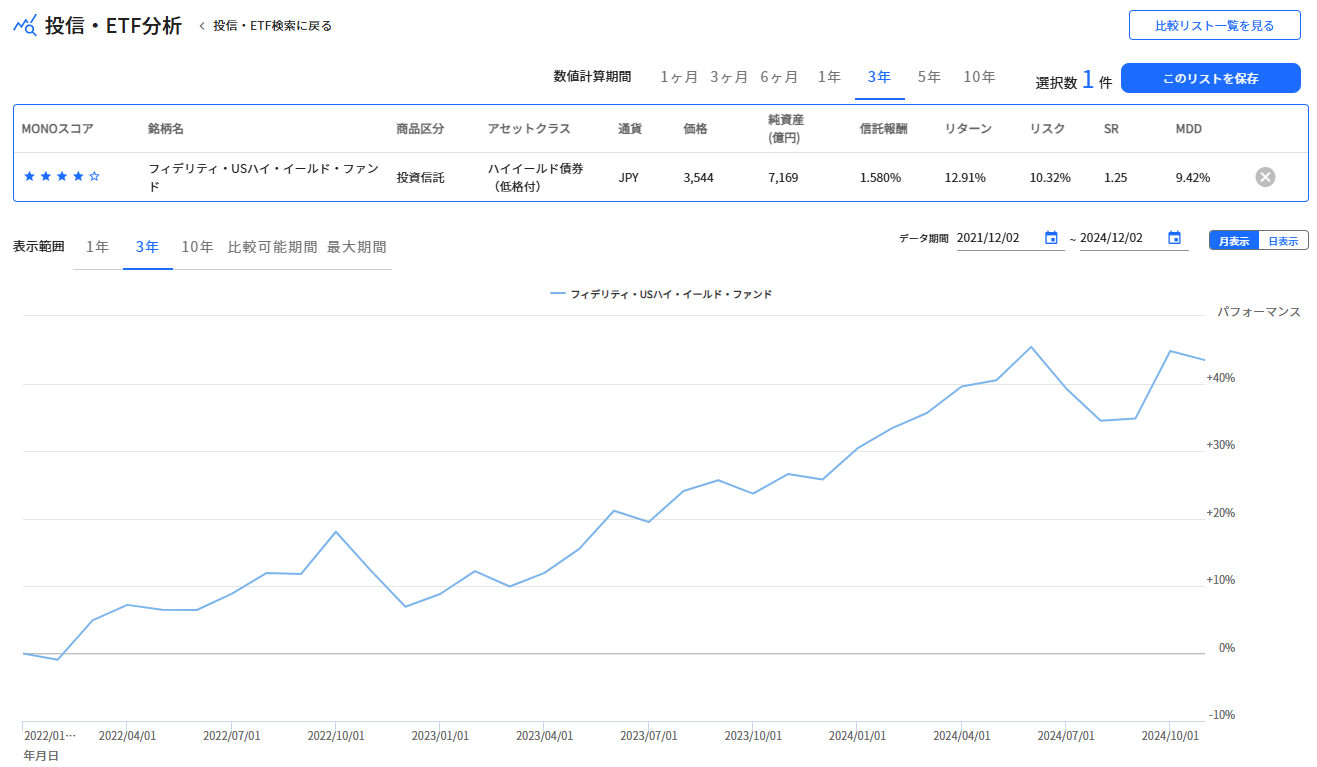This screenshot has height=767, width=1317.
Task: Save list with このリストを保存
Action: 1210,78
